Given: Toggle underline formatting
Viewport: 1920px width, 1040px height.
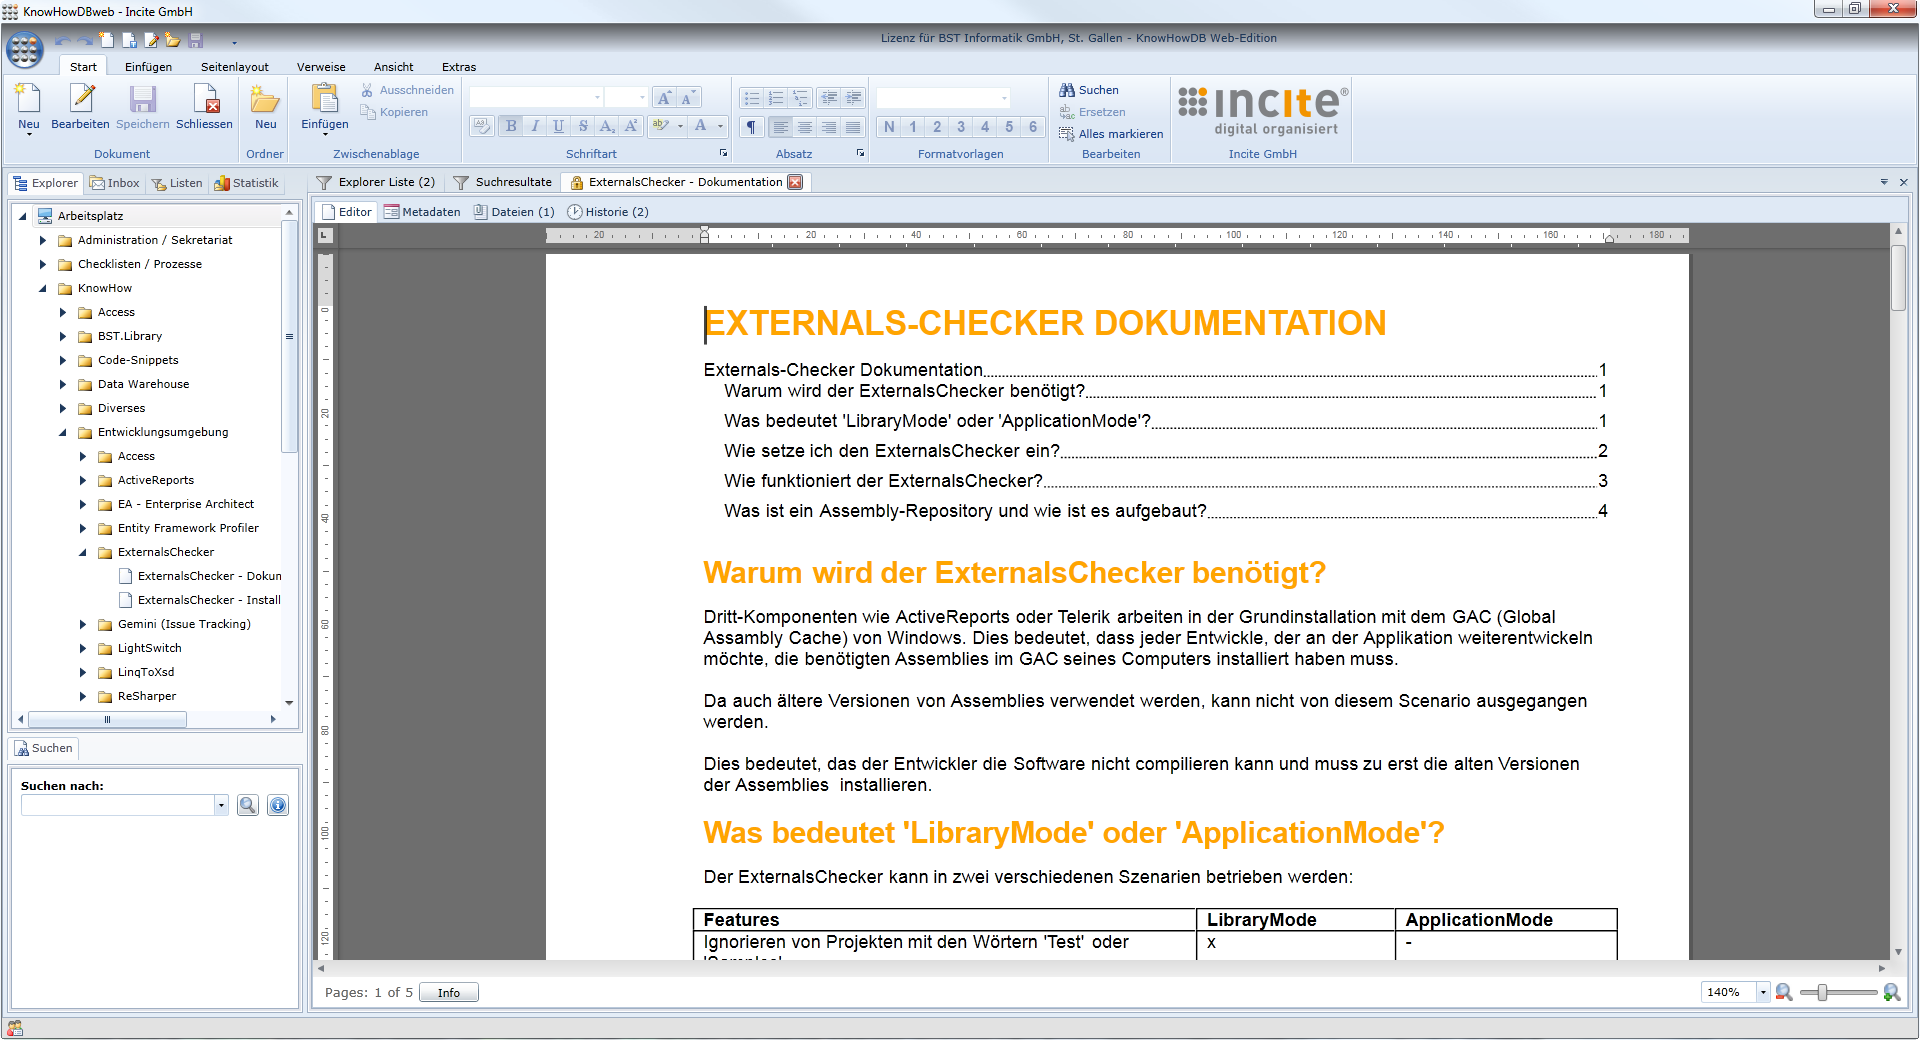Looking at the screenshot, I should pyautogui.click(x=558, y=126).
